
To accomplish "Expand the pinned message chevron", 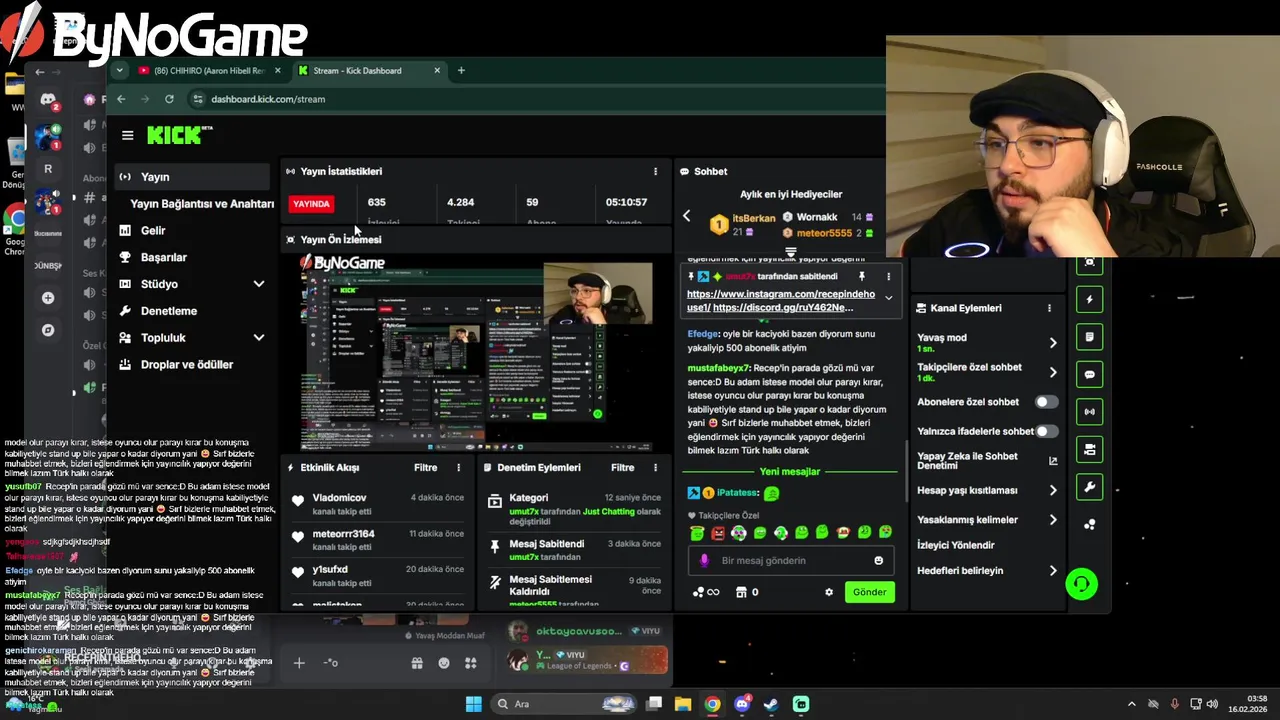I will 888,298.
